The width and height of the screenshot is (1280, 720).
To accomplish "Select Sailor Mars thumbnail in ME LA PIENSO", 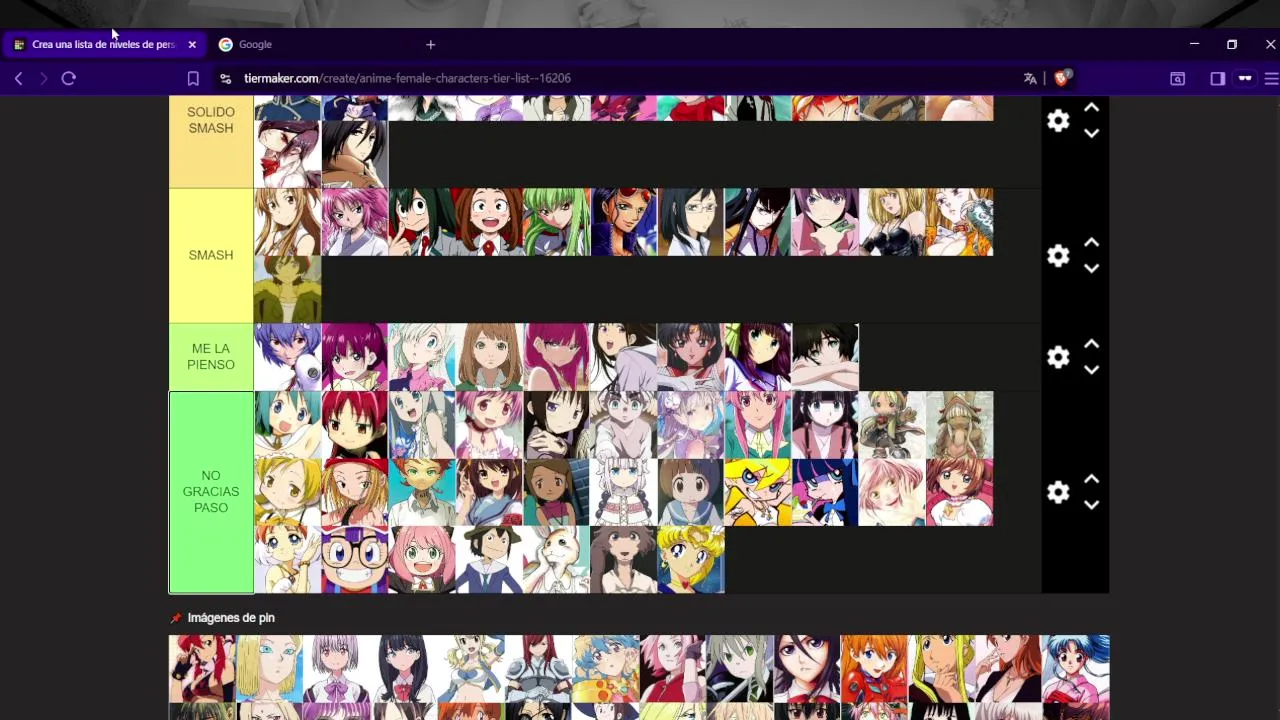I will coord(691,357).
